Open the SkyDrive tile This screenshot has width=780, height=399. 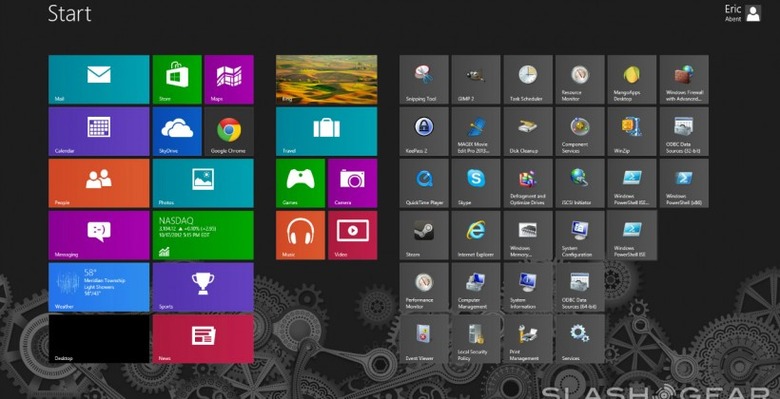click(x=177, y=131)
